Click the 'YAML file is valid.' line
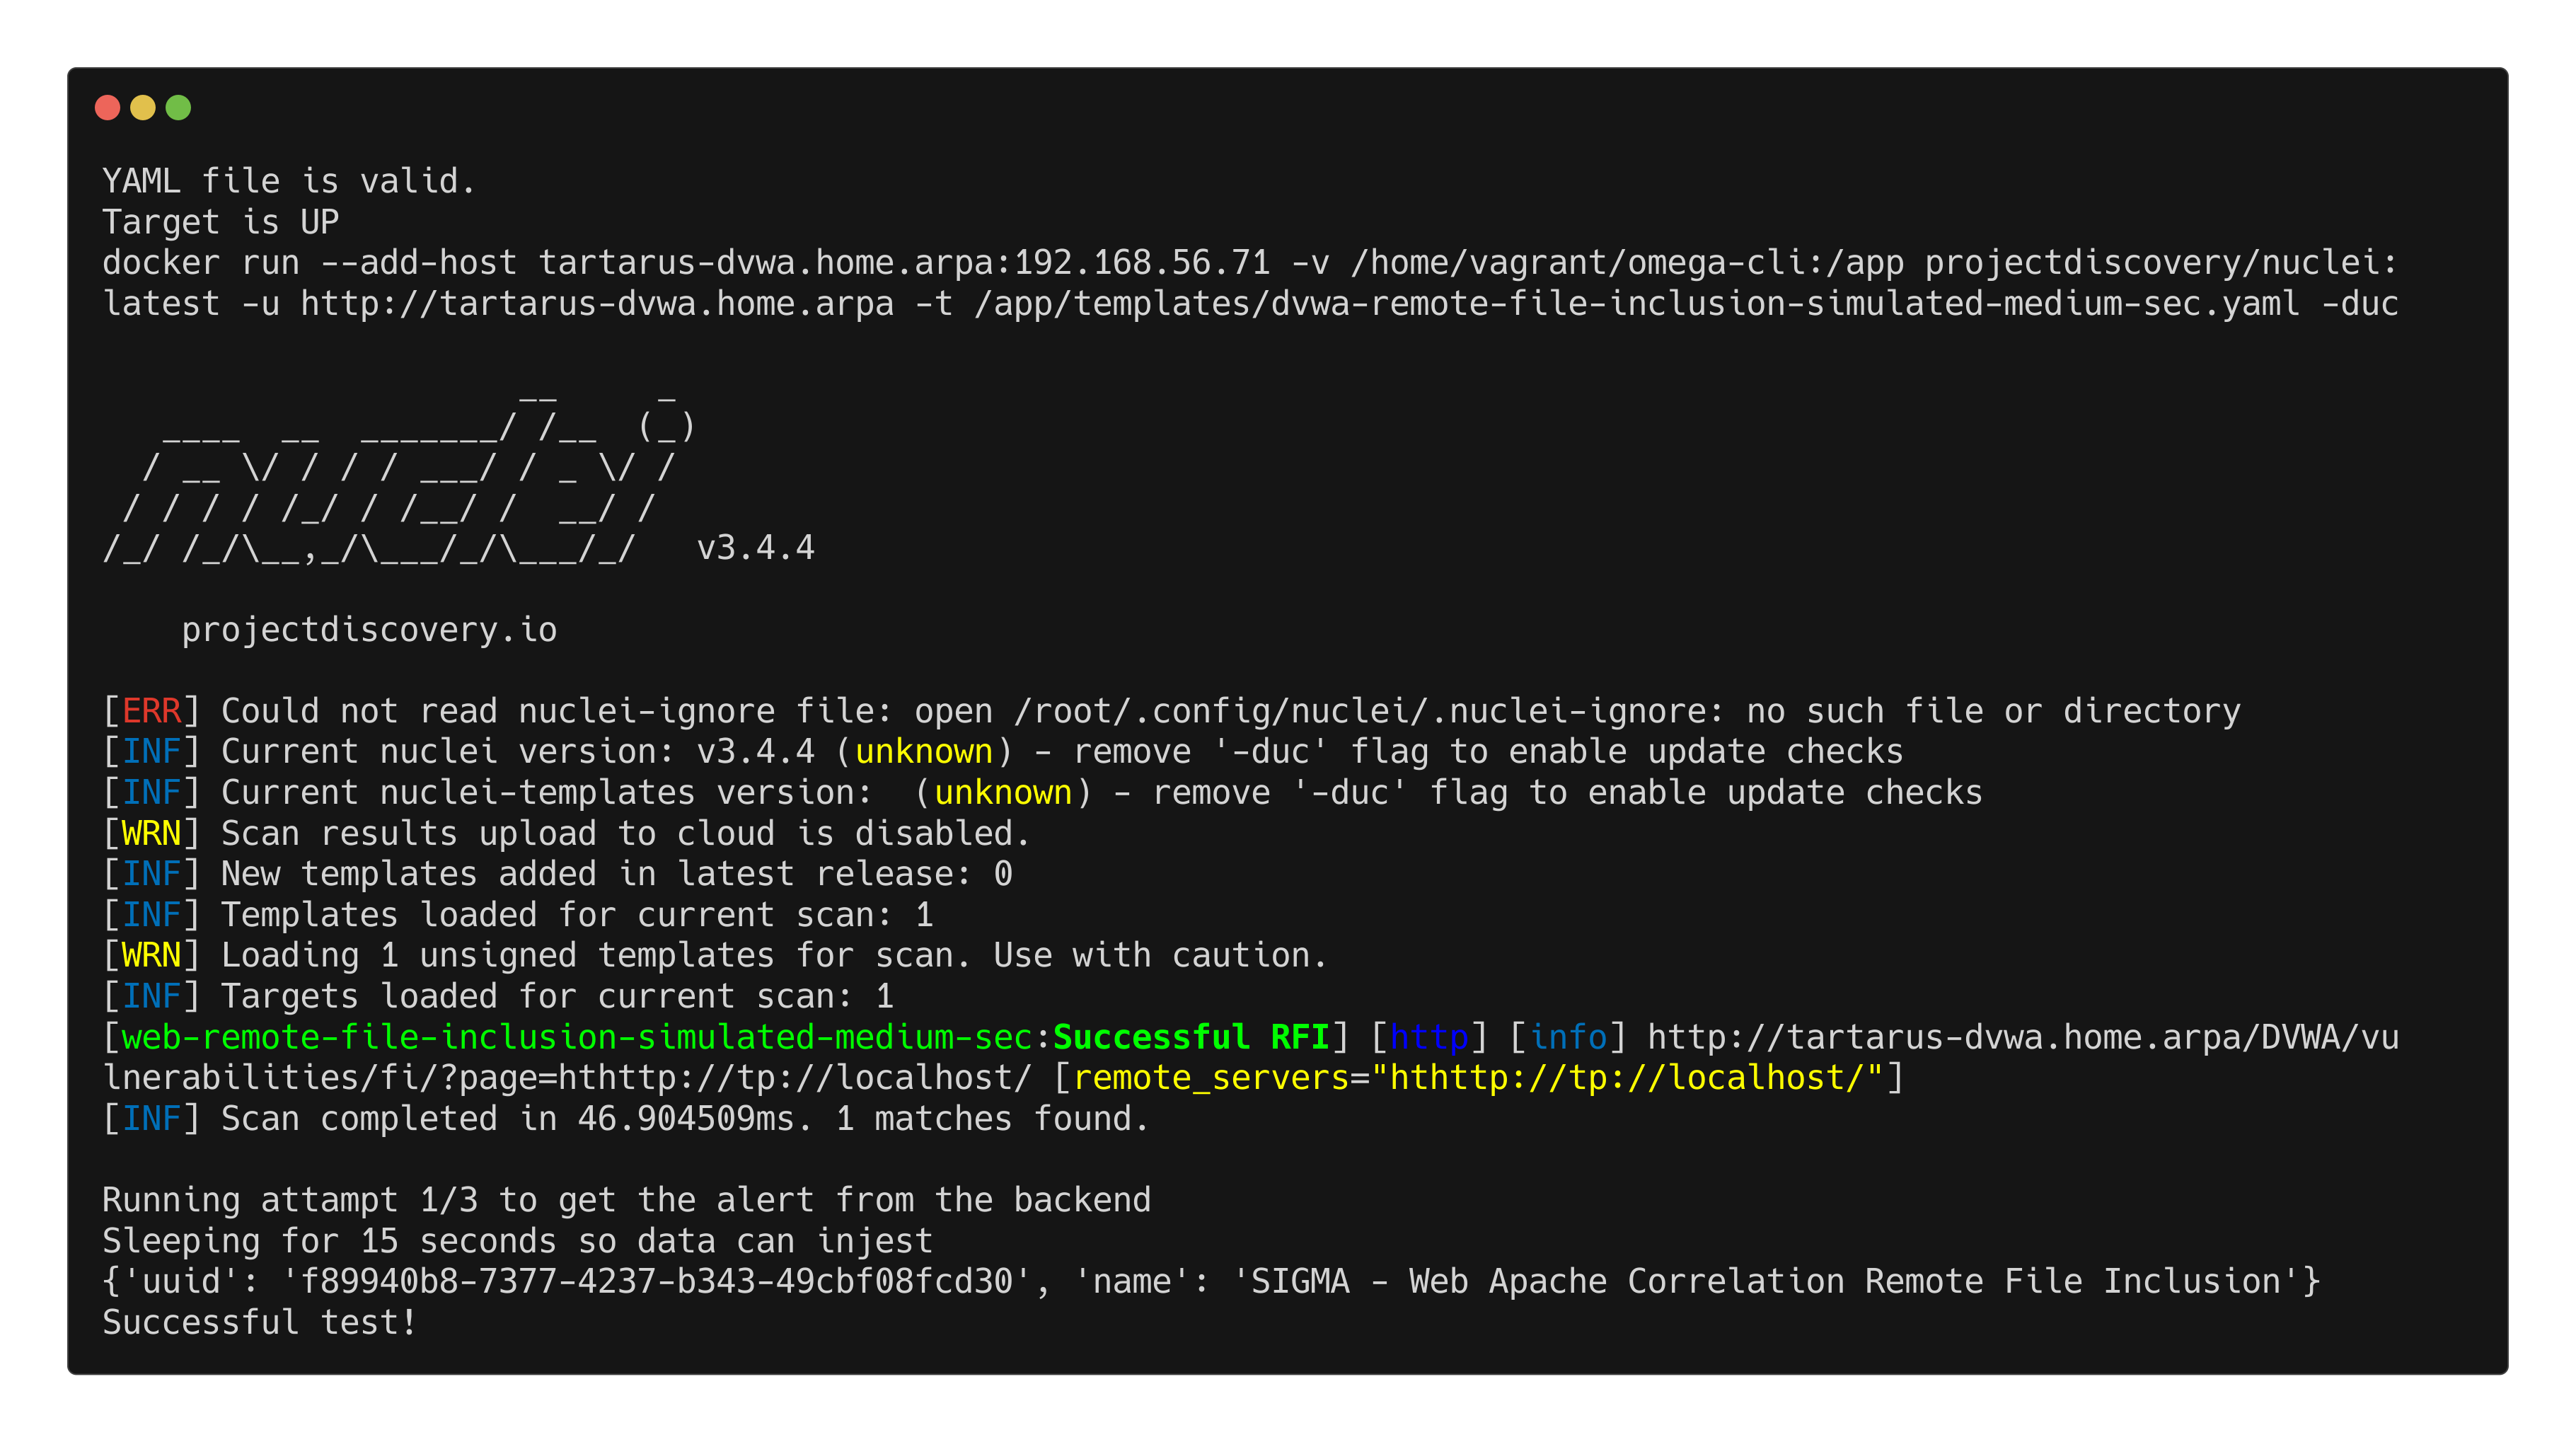Image resolution: width=2576 pixels, height=1442 pixels. (x=288, y=181)
